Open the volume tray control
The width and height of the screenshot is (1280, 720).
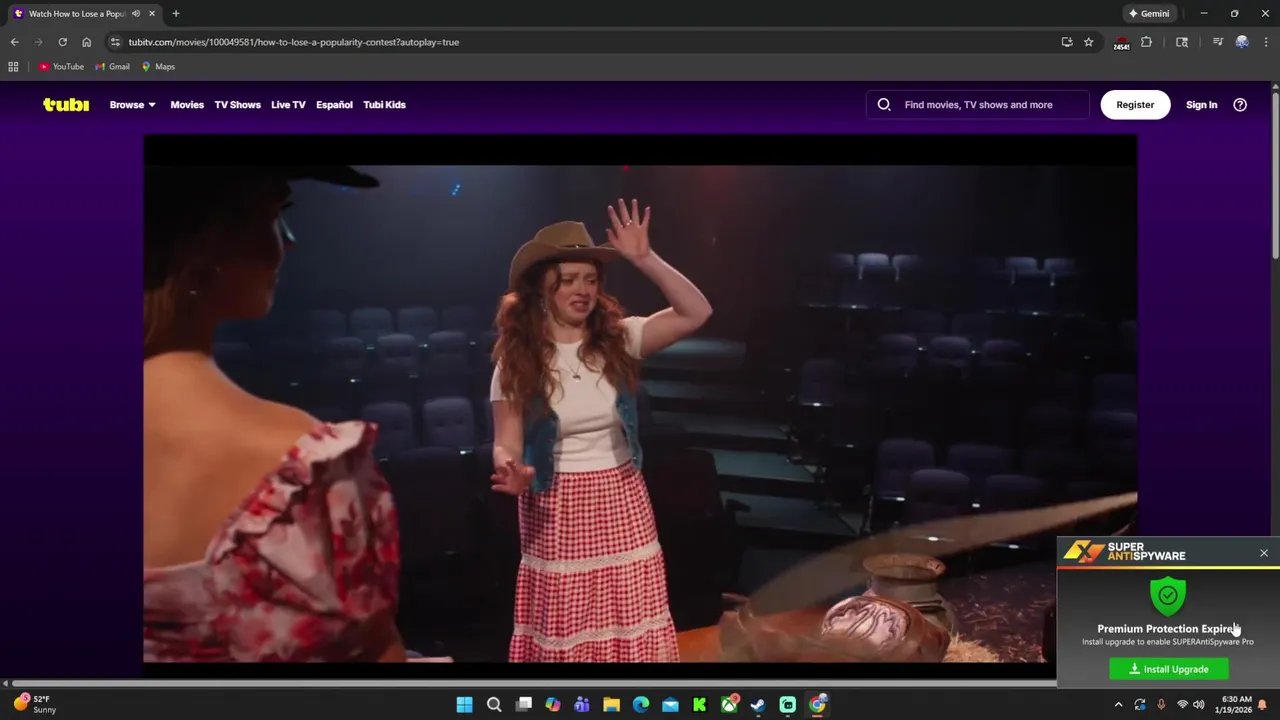pos(1199,705)
